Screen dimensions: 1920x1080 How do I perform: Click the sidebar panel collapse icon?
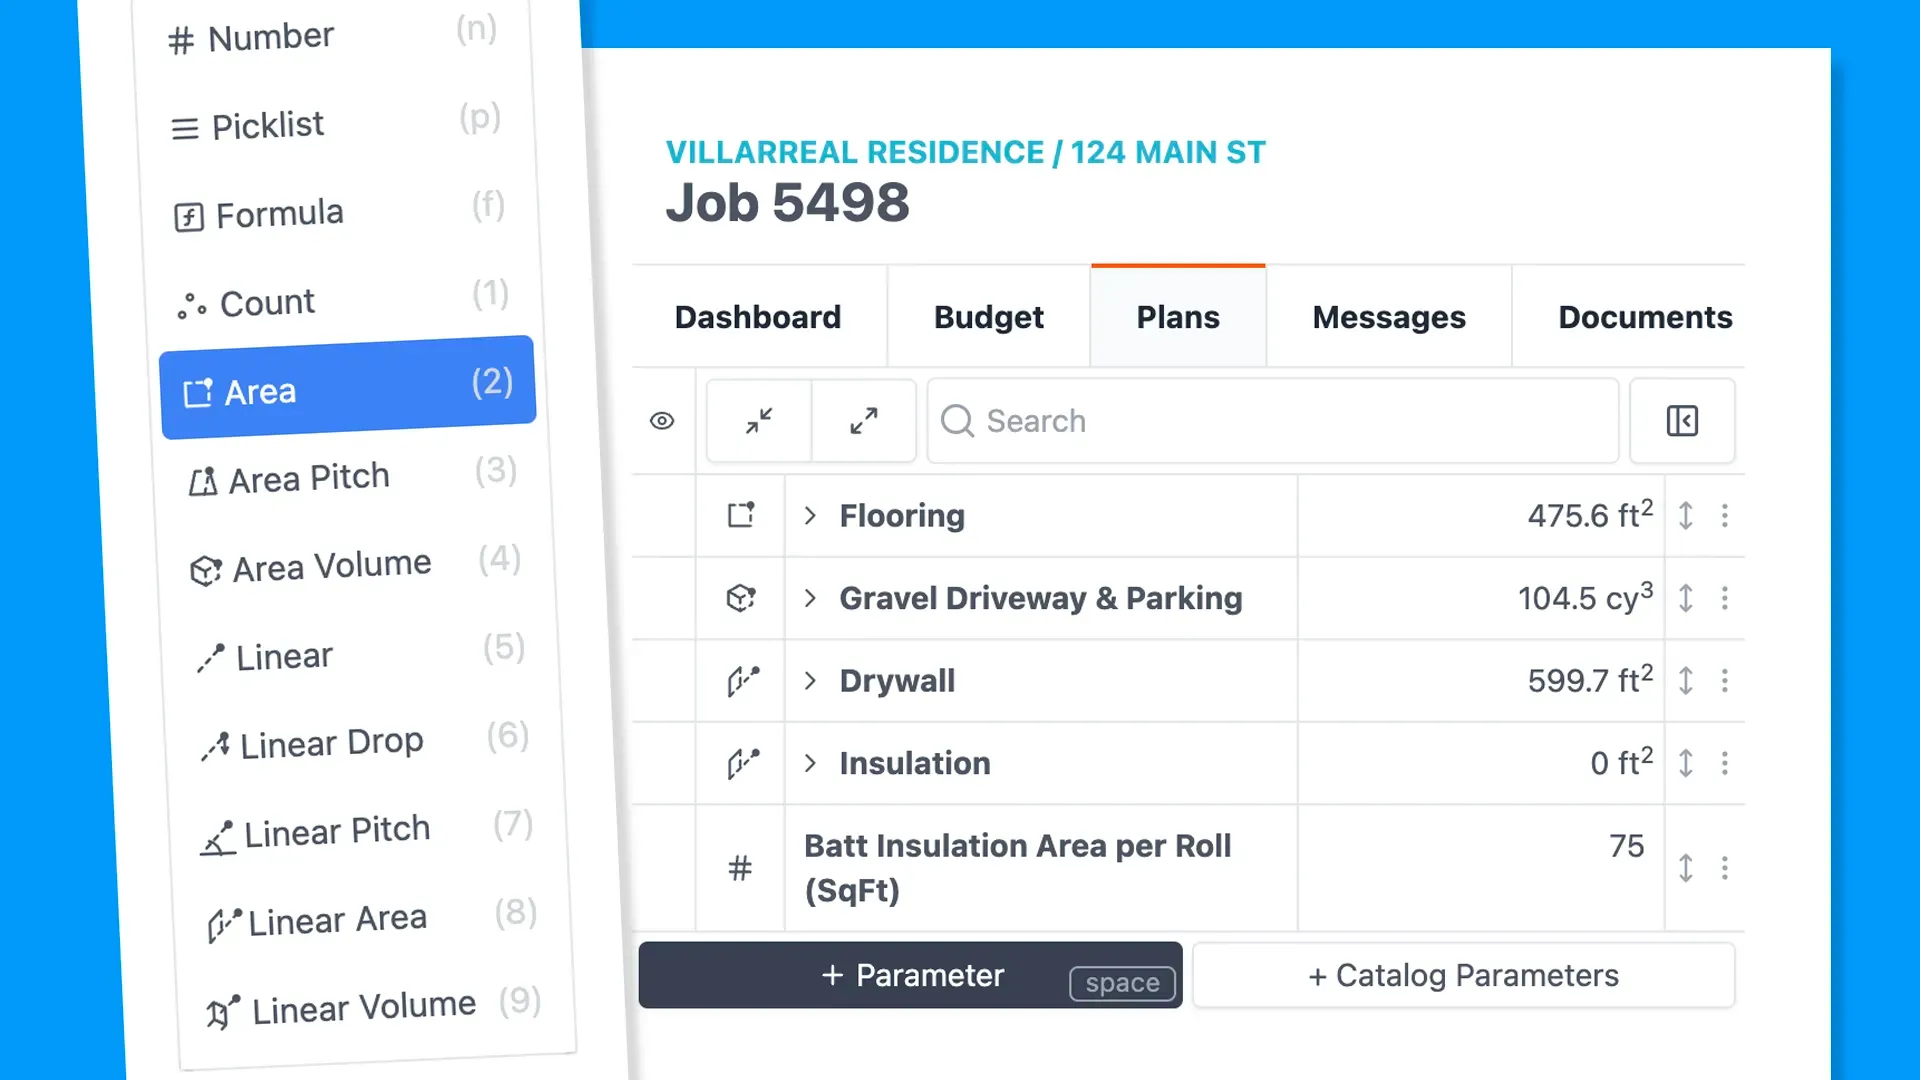pos(1682,421)
